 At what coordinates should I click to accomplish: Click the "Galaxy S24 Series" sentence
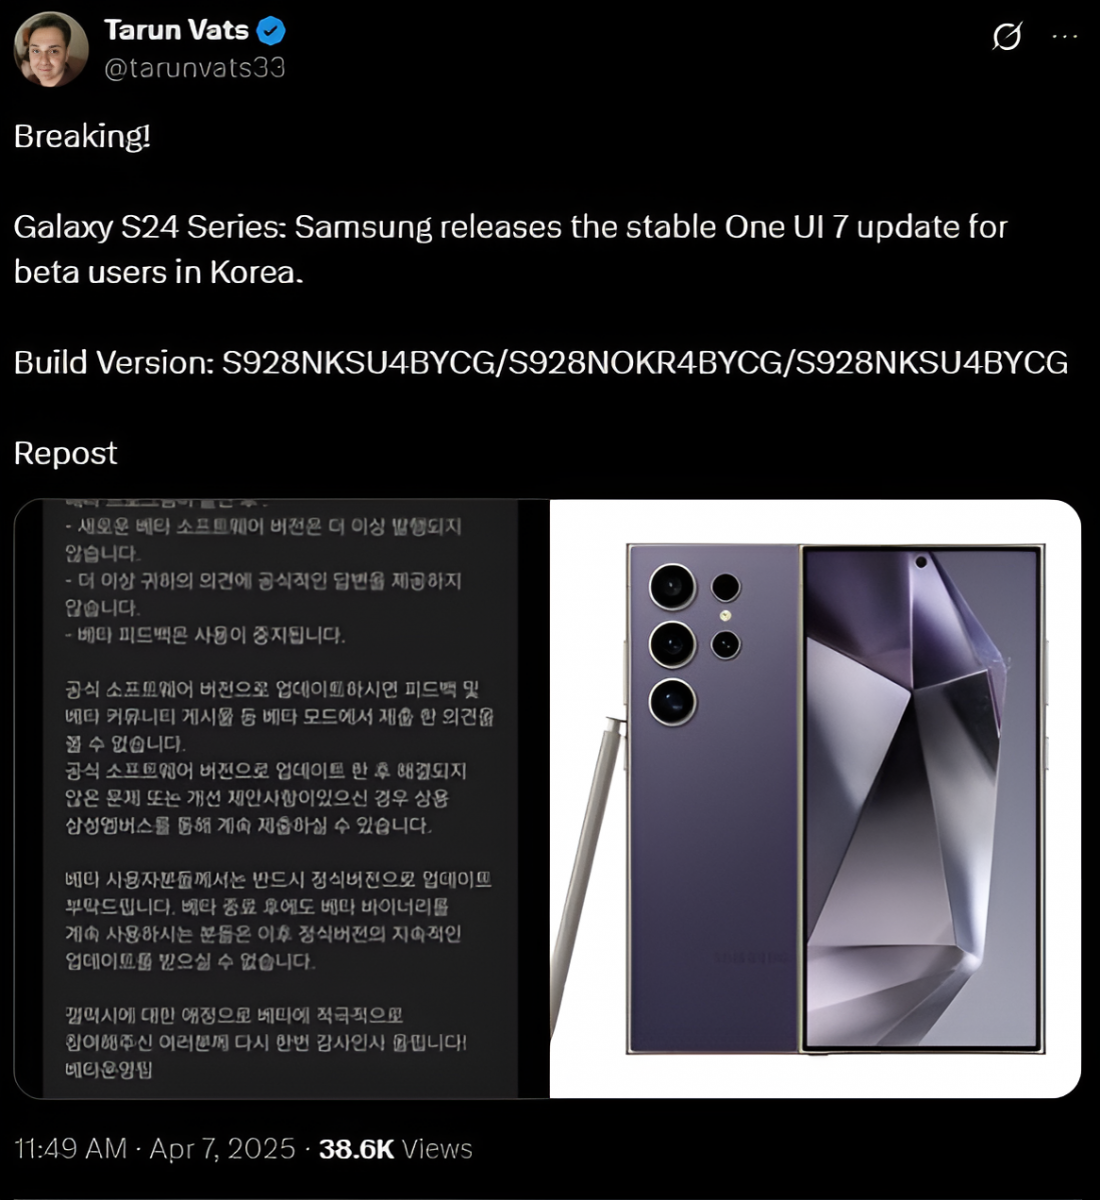[510, 249]
